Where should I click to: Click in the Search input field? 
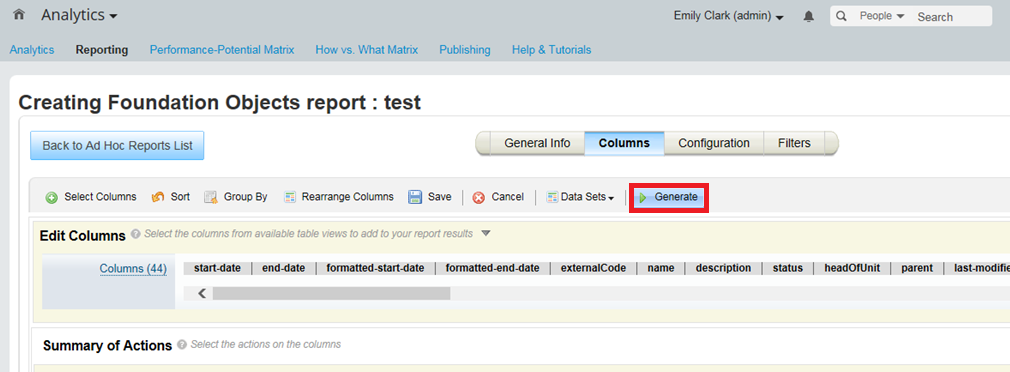click(x=952, y=17)
